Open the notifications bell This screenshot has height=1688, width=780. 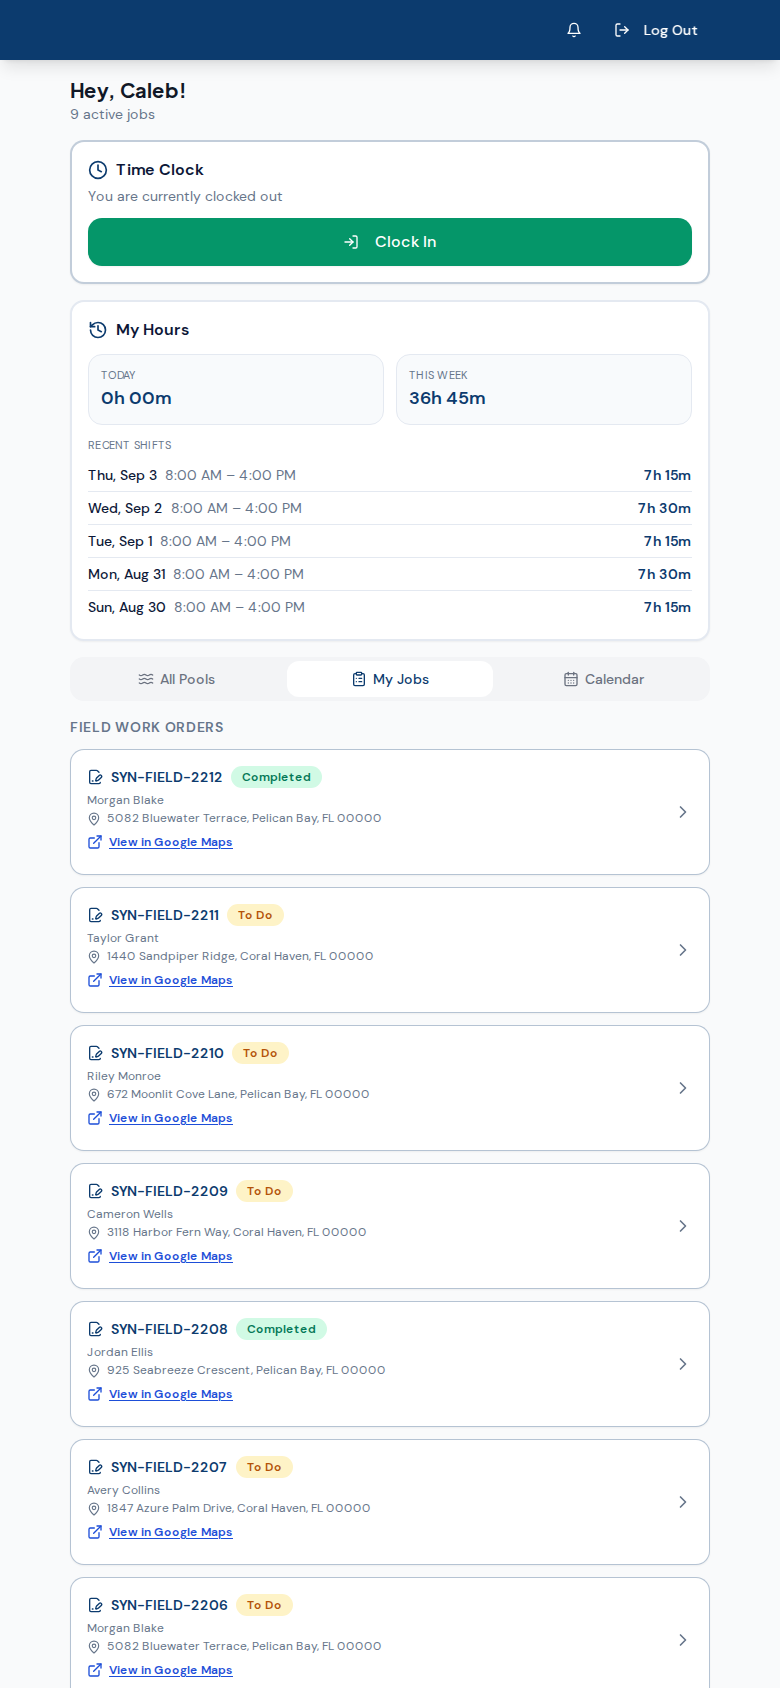tap(574, 30)
